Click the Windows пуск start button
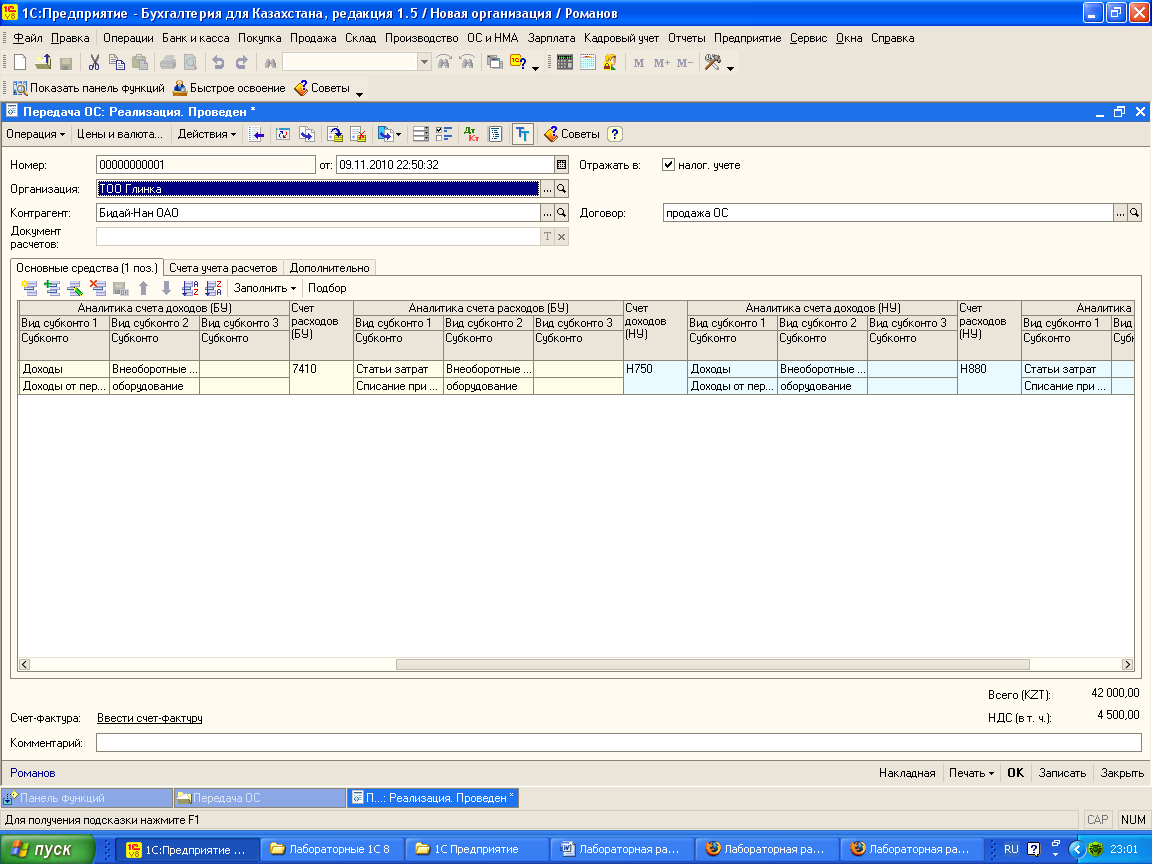Viewport: 1152px width, 864px height. point(48,849)
